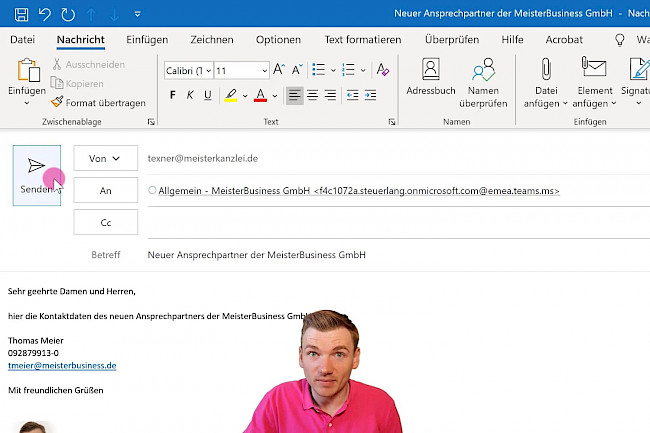Center the text
The height and width of the screenshot is (433, 650).
tap(313, 96)
